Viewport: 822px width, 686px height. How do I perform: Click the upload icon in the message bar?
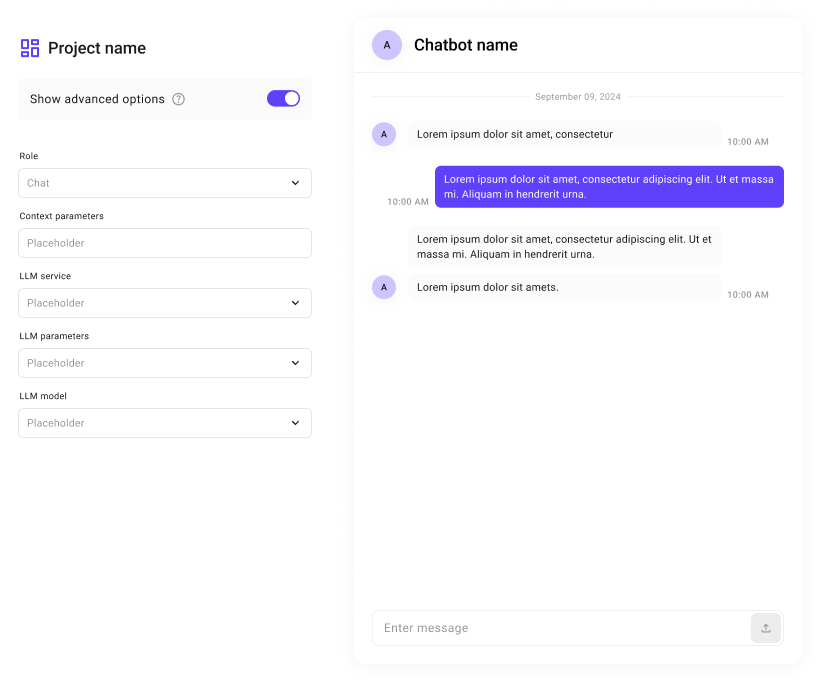765,628
